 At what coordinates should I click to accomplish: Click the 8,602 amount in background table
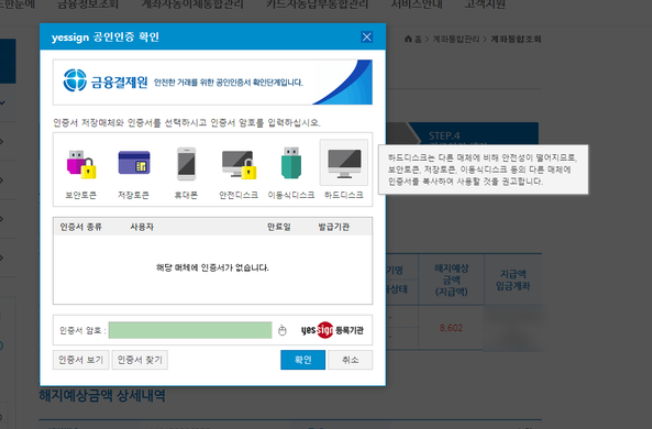click(451, 328)
